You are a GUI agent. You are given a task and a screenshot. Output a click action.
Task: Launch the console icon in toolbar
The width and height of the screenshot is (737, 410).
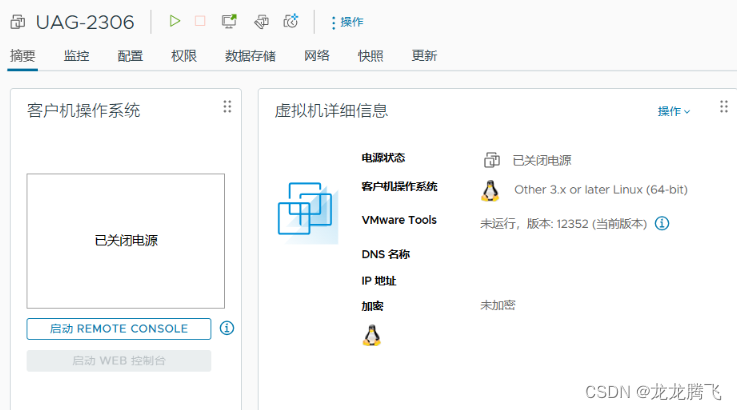coord(229,21)
